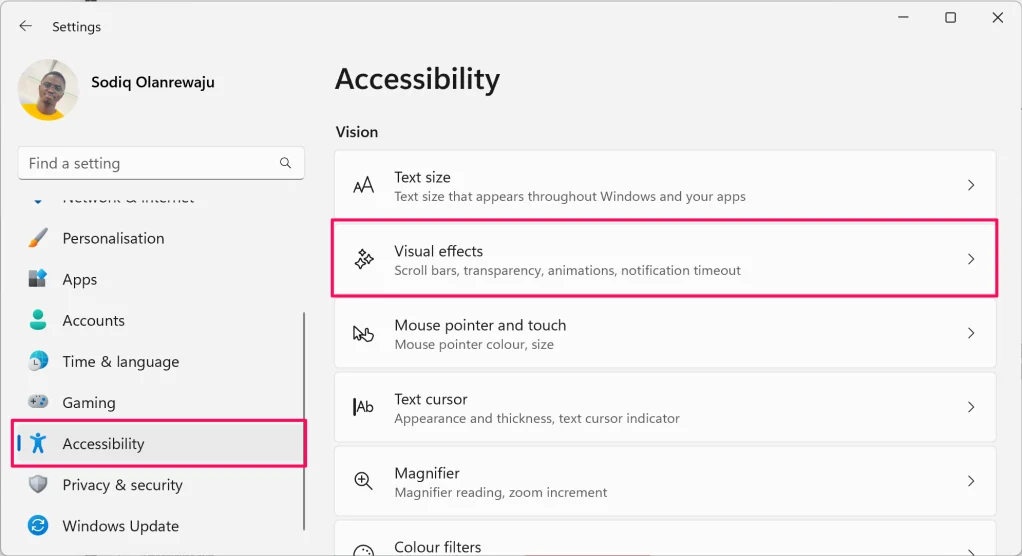Open Text cursor chevron arrow
The image size is (1022, 556).
[x=970, y=408]
